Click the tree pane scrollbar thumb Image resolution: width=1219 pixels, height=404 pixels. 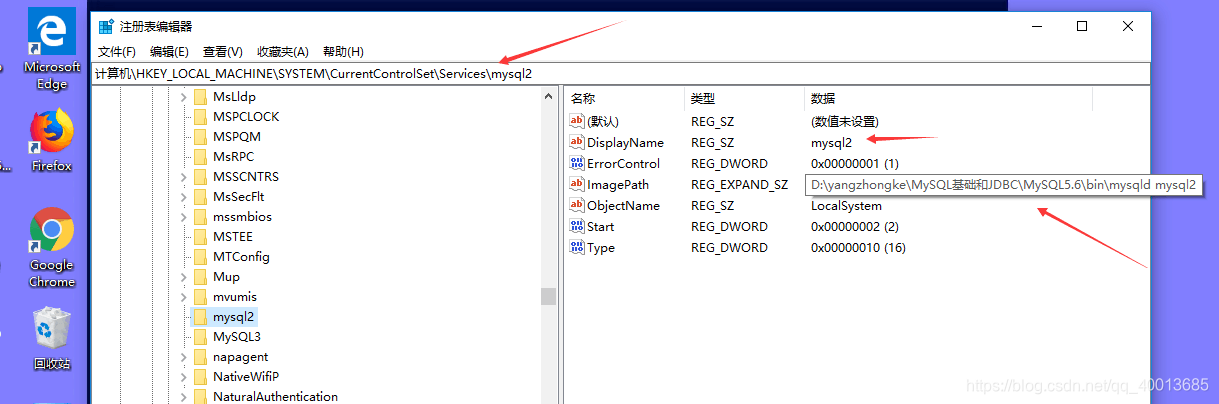(548, 297)
